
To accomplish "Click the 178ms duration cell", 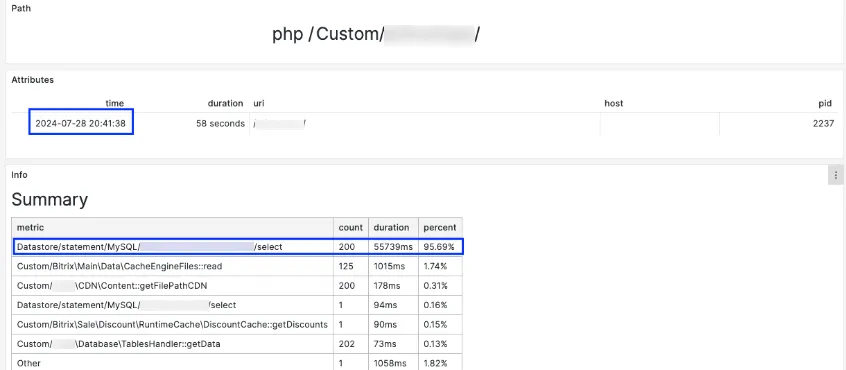I will (393, 285).
